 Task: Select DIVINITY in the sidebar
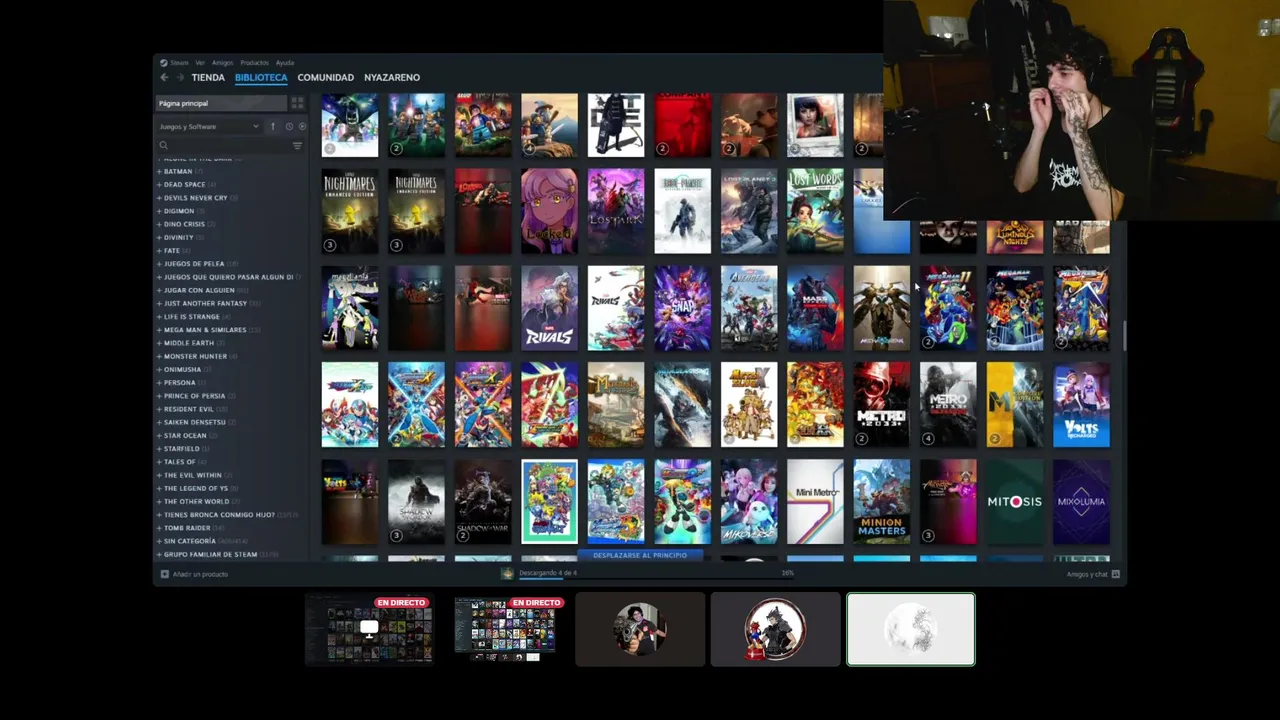[x=179, y=237]
